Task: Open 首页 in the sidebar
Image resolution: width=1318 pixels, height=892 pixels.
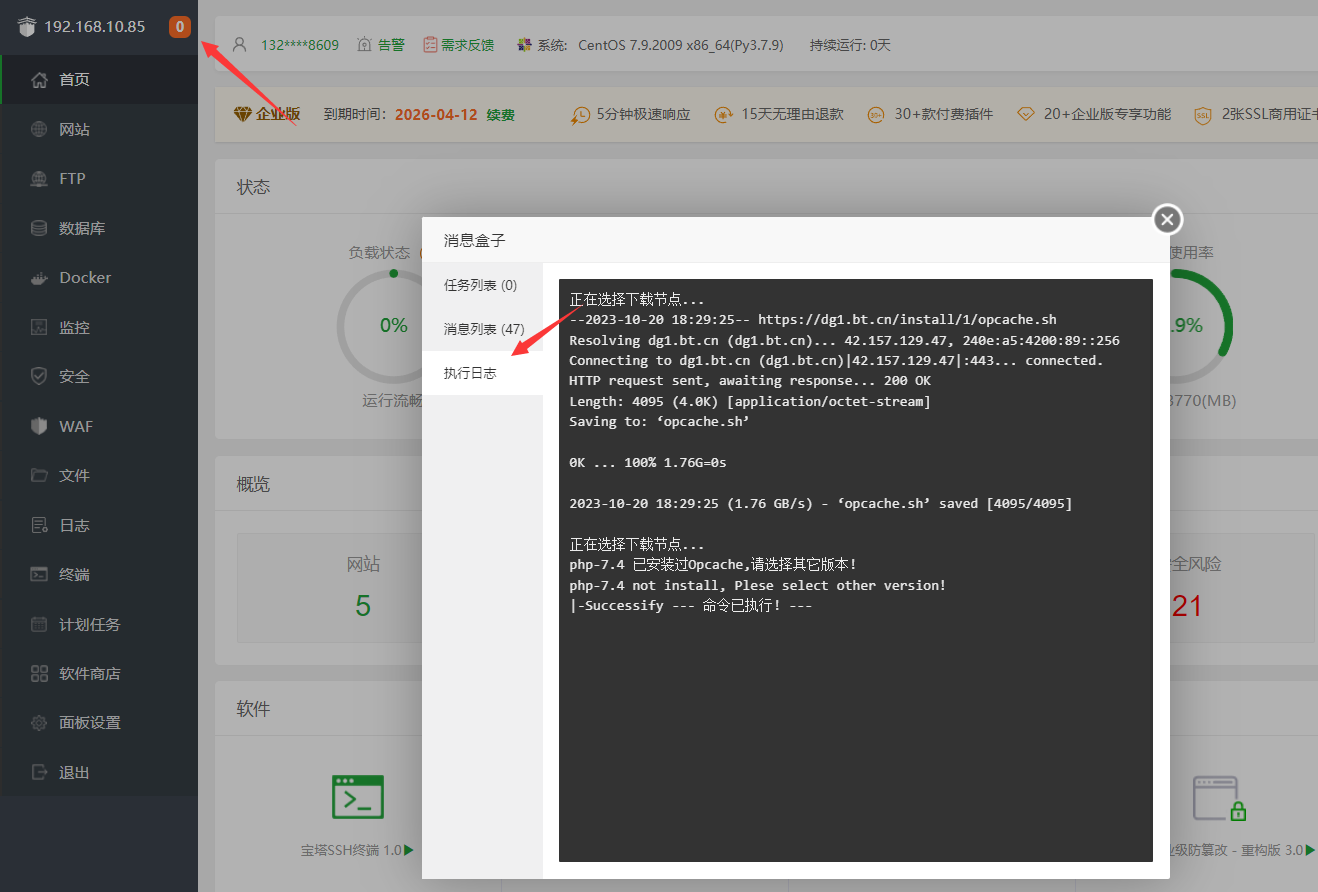Action: (99, 80)
